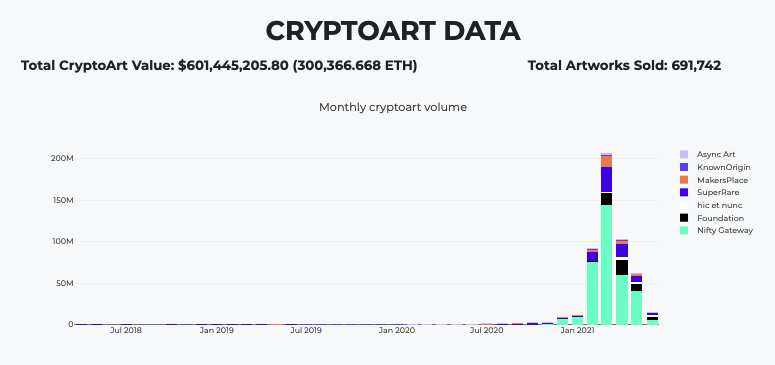Click the Total Artworks Sold text
Viewport: 775px width, 365px height.
click(624, 65)
